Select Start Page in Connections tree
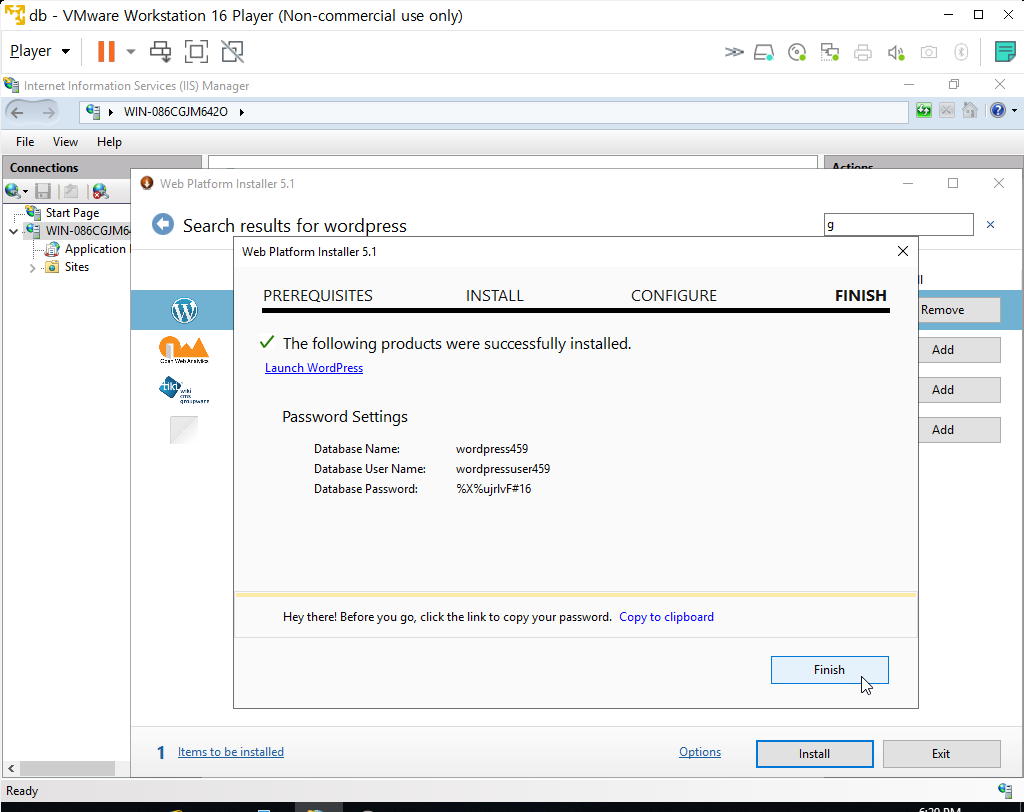This screenshot has height=812, width=1024. [x=72, y=212]
